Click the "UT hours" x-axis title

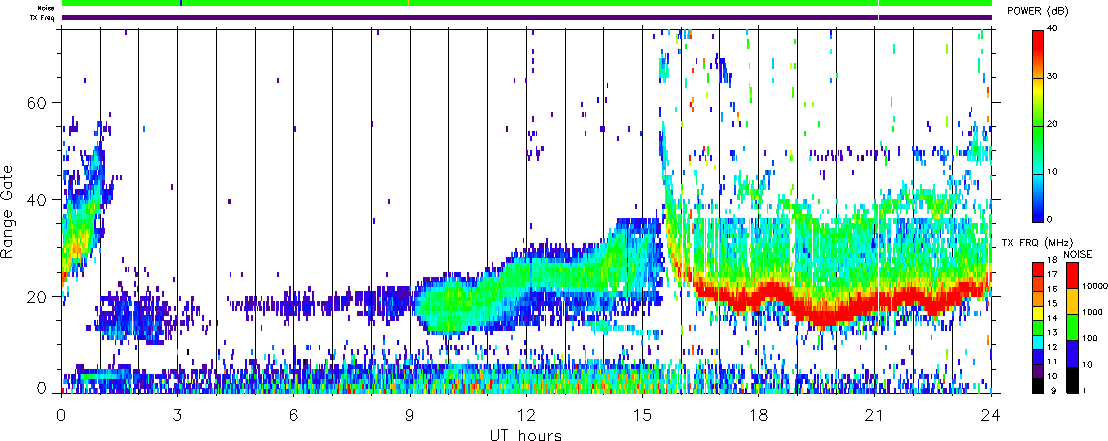526,434
